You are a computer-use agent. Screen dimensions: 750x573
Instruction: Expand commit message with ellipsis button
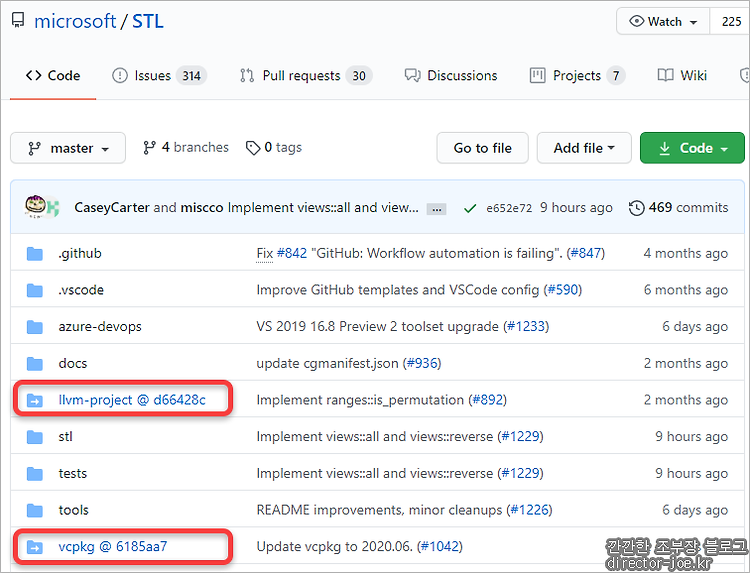[437, 209]
